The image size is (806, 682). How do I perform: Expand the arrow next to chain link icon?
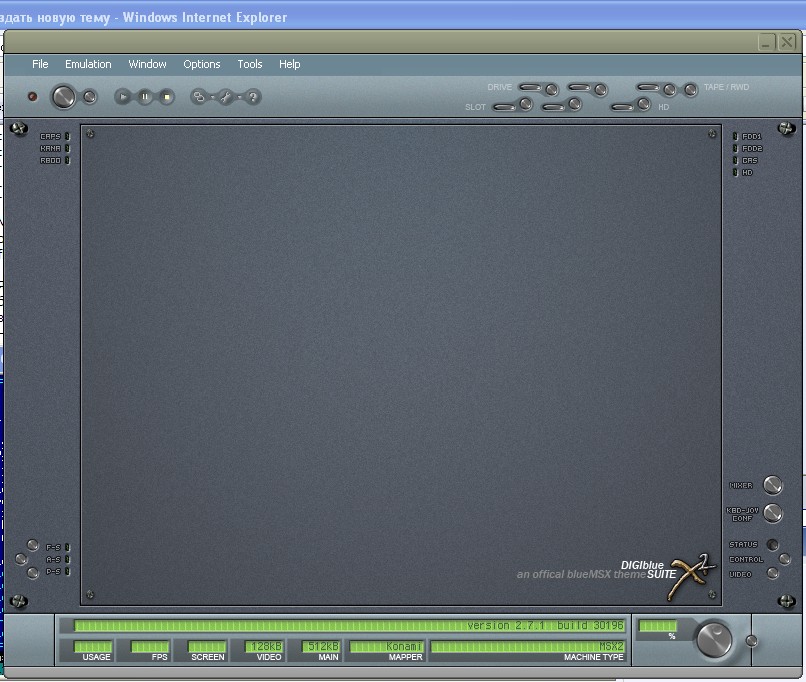[212, 97]
